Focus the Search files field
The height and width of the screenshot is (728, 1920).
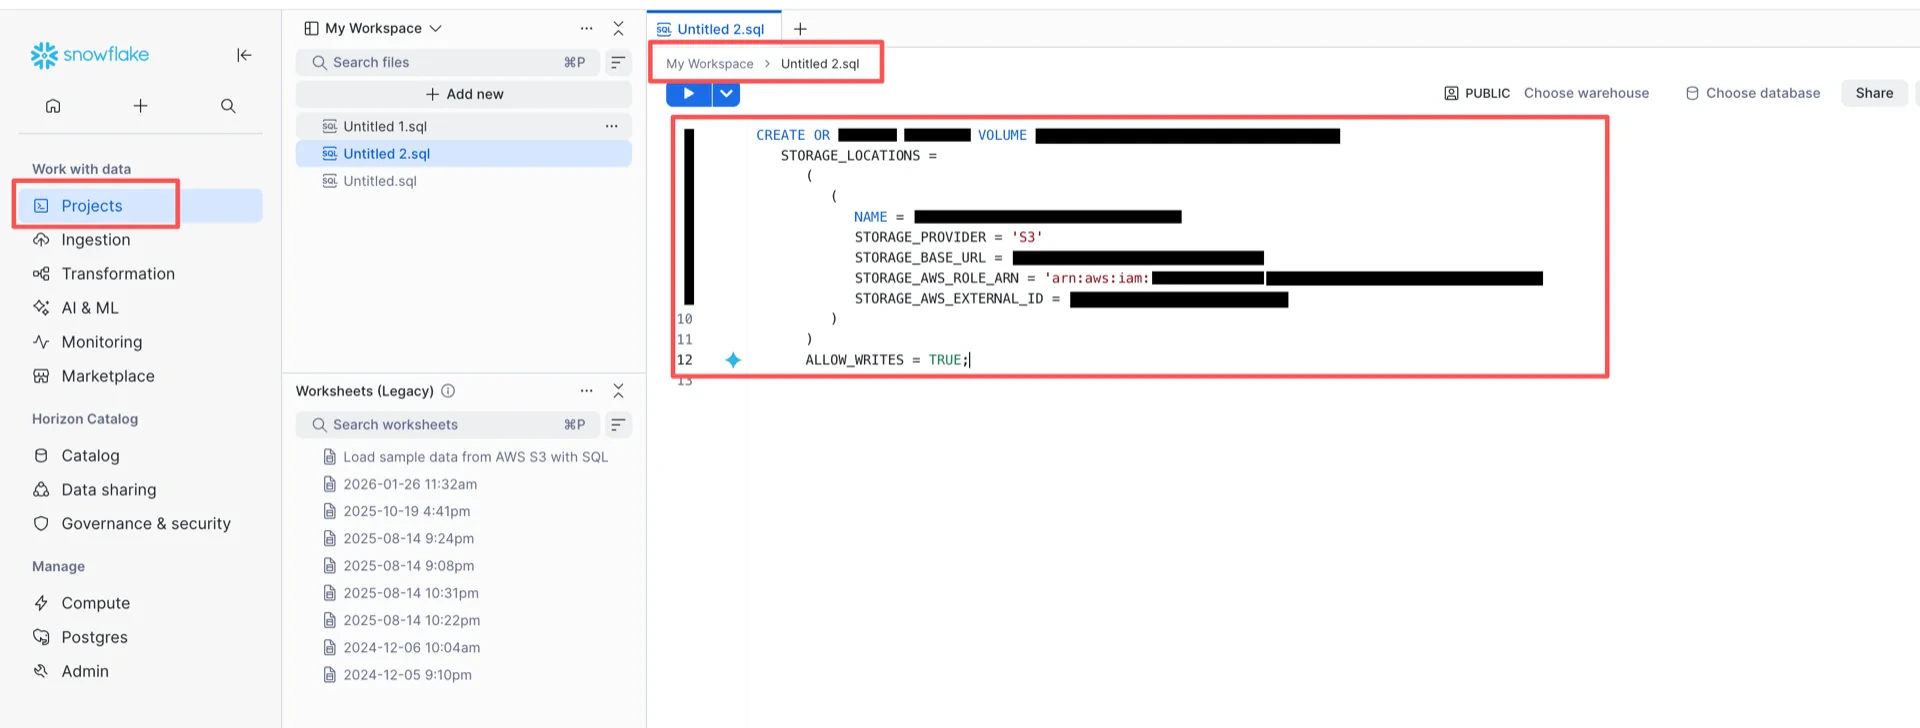(x=447, y=62)
